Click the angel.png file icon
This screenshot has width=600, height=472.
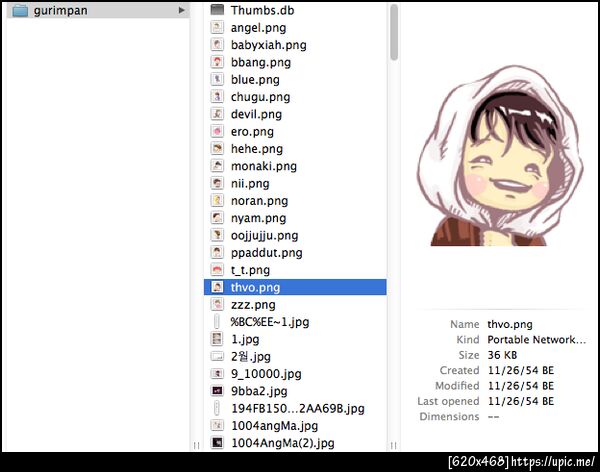[x=217, y=28]
